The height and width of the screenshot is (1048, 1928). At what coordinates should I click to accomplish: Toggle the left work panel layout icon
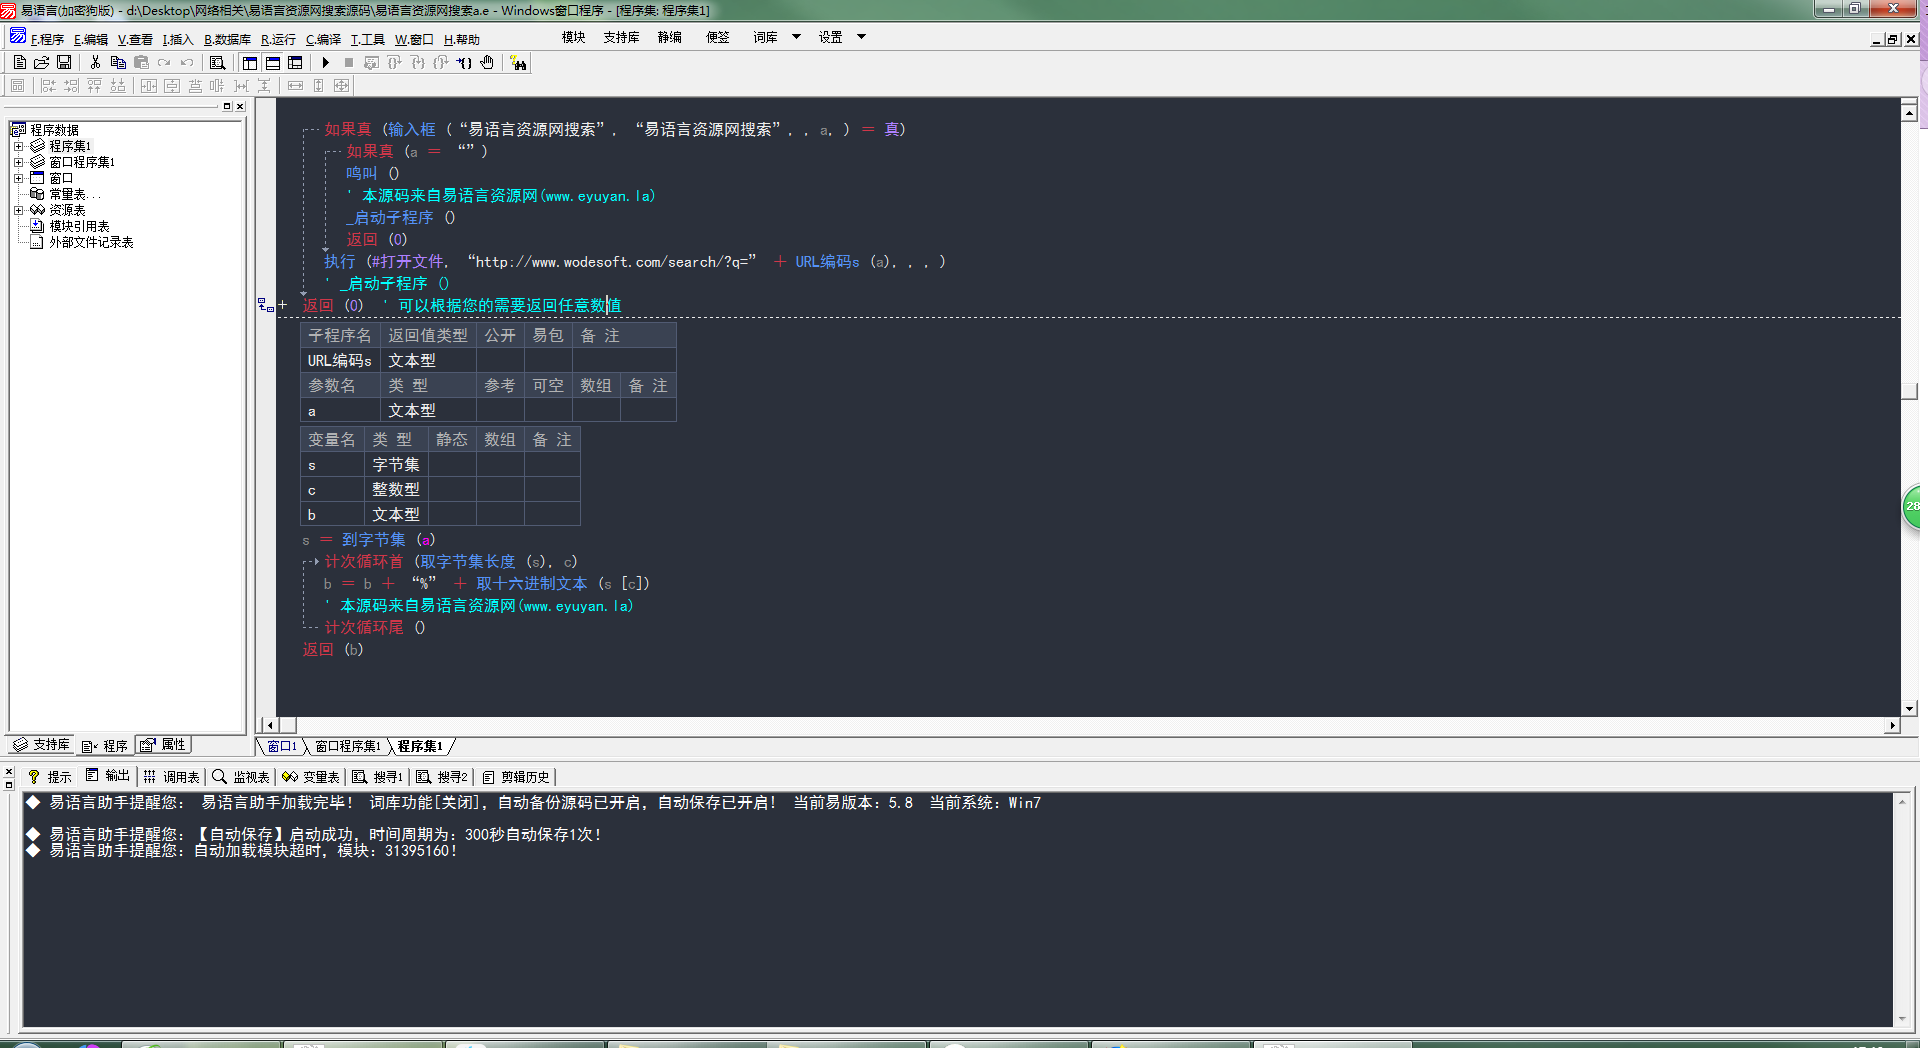click(250, 62)
